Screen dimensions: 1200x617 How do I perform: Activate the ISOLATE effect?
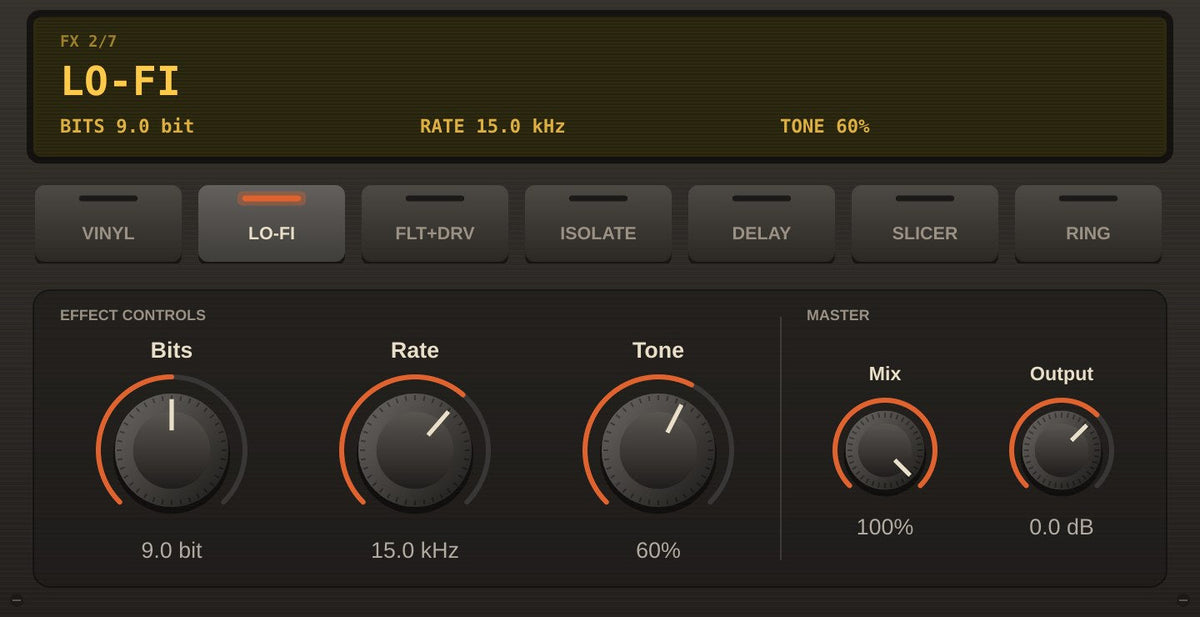[598, 223]
